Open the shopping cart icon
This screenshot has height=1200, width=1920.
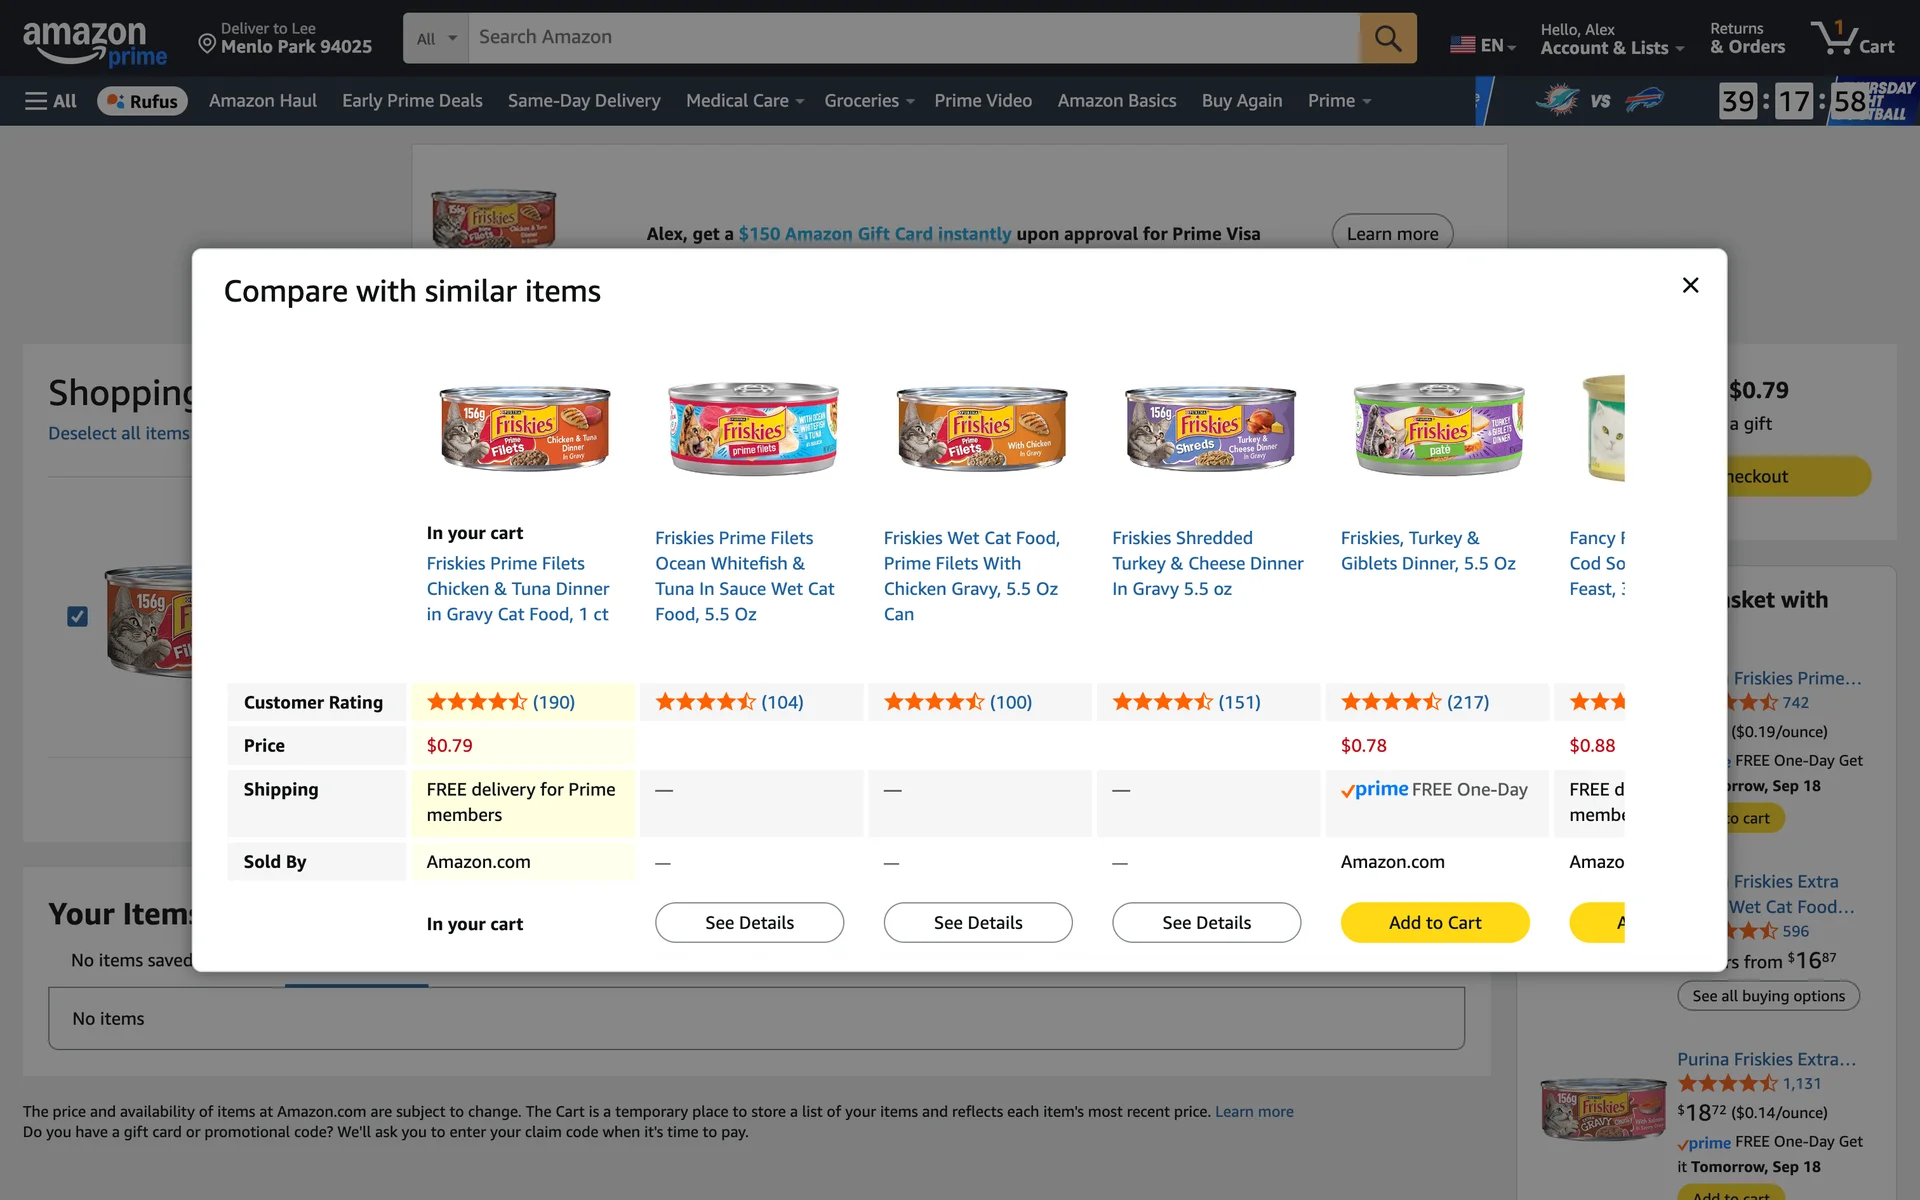pos(1852,39)
